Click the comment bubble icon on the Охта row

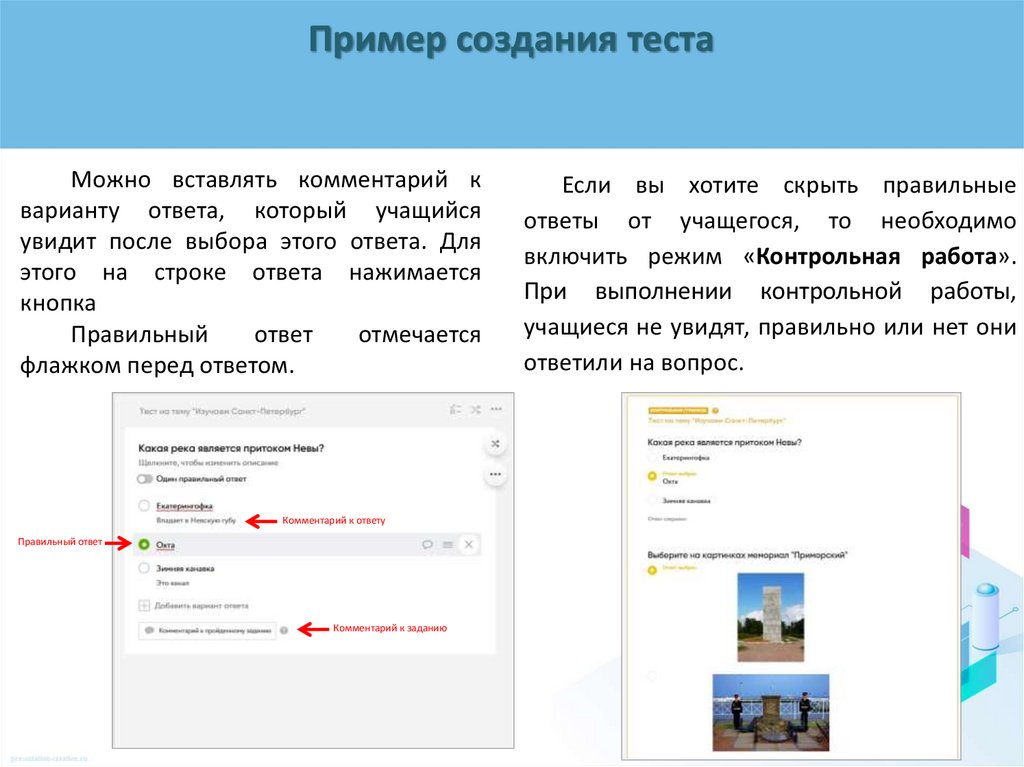click(427, 544)
